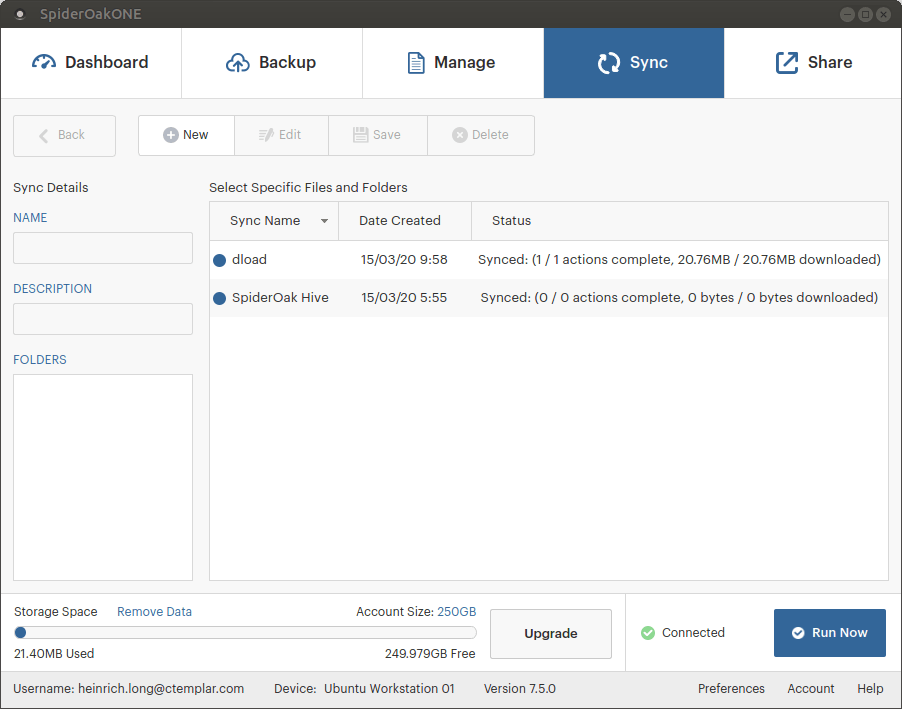Start syncing with Run Now
The height and width of the screenshot is (709, 902).
[x=830, y=633]
